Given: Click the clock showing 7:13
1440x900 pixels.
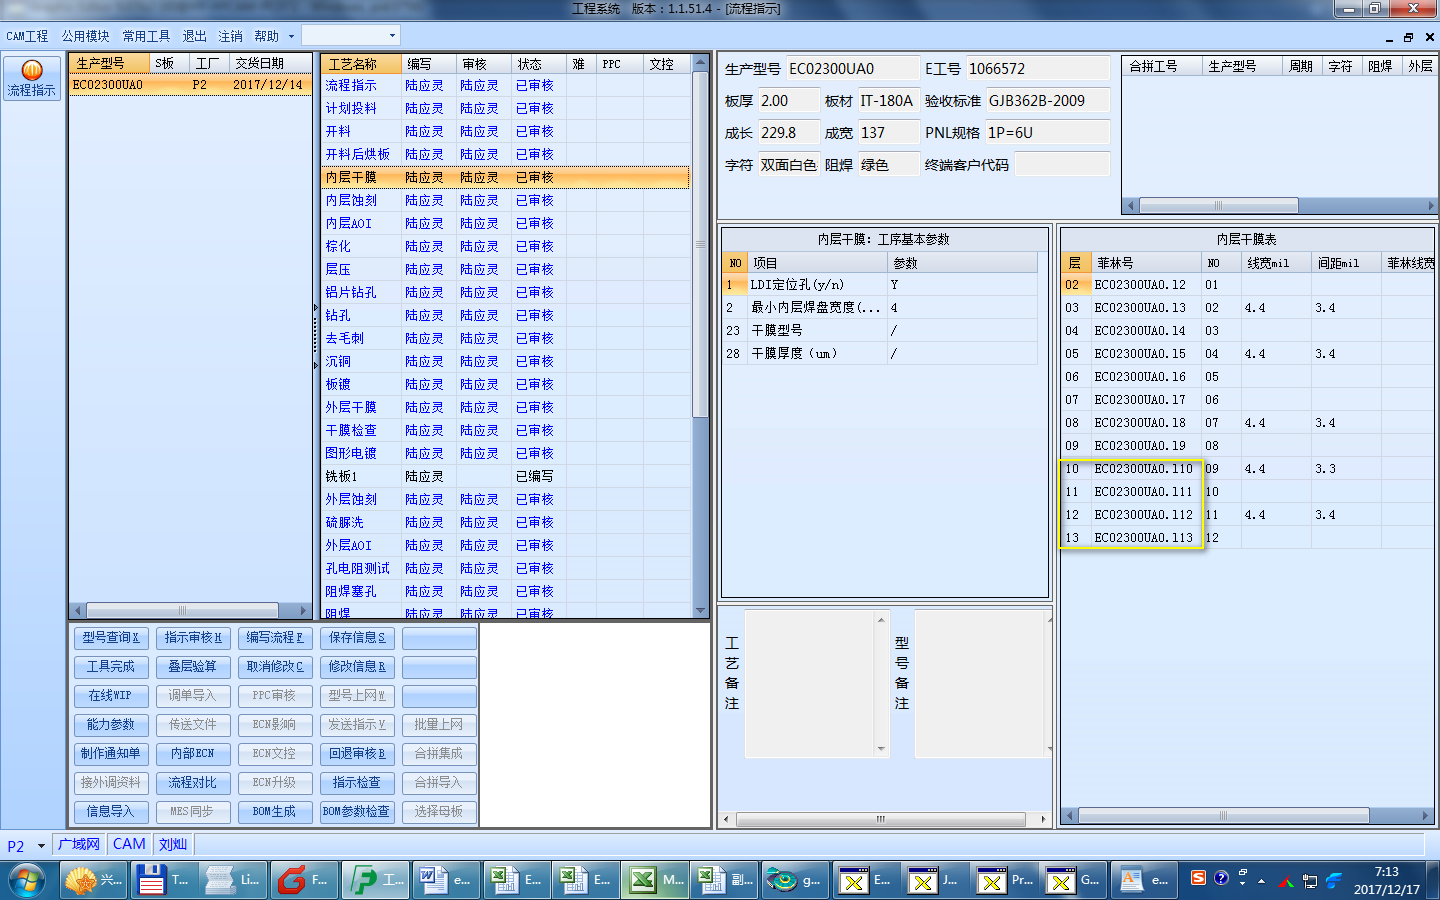Looking at the screenshot, I should [x=1386, y=872].
